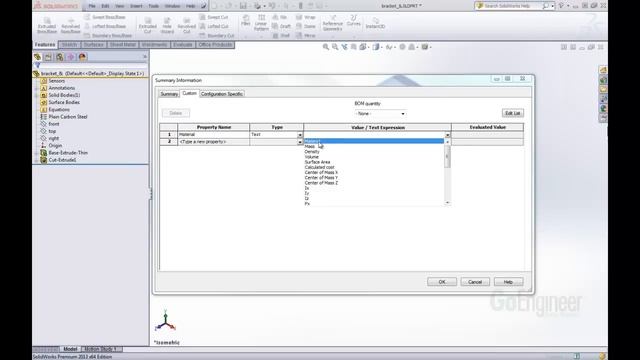Select Surface Area from the value list

pyautogui.click(x=318, y=162)
